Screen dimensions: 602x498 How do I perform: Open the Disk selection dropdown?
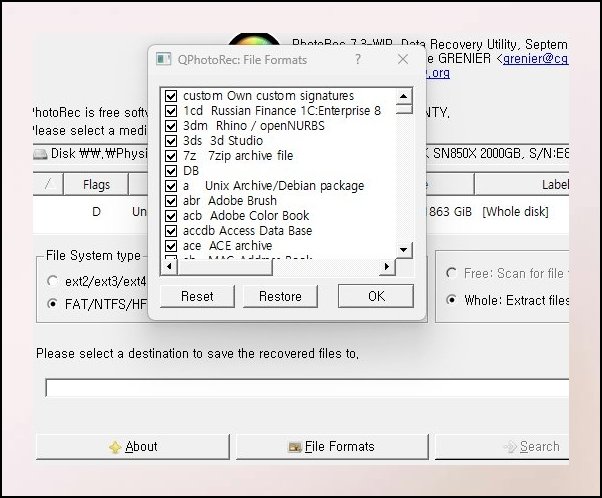coord(301,154)
